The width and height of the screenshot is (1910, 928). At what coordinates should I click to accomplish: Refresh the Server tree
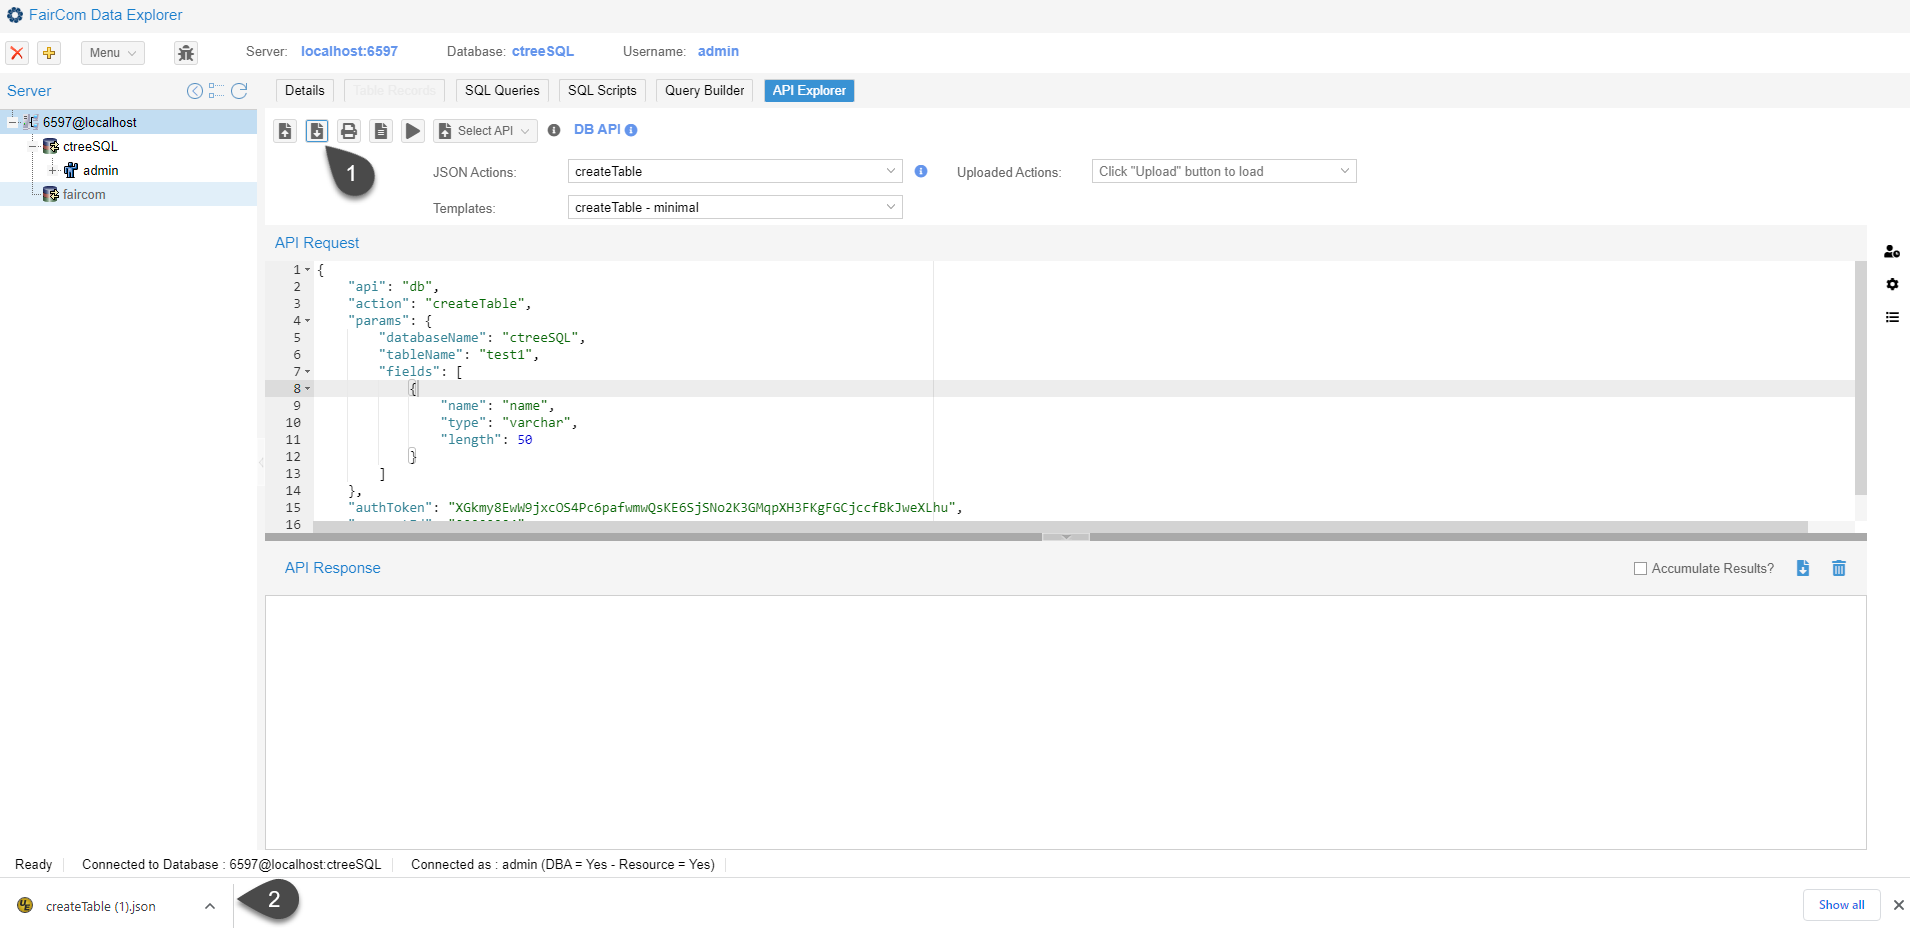coord(239,91)
